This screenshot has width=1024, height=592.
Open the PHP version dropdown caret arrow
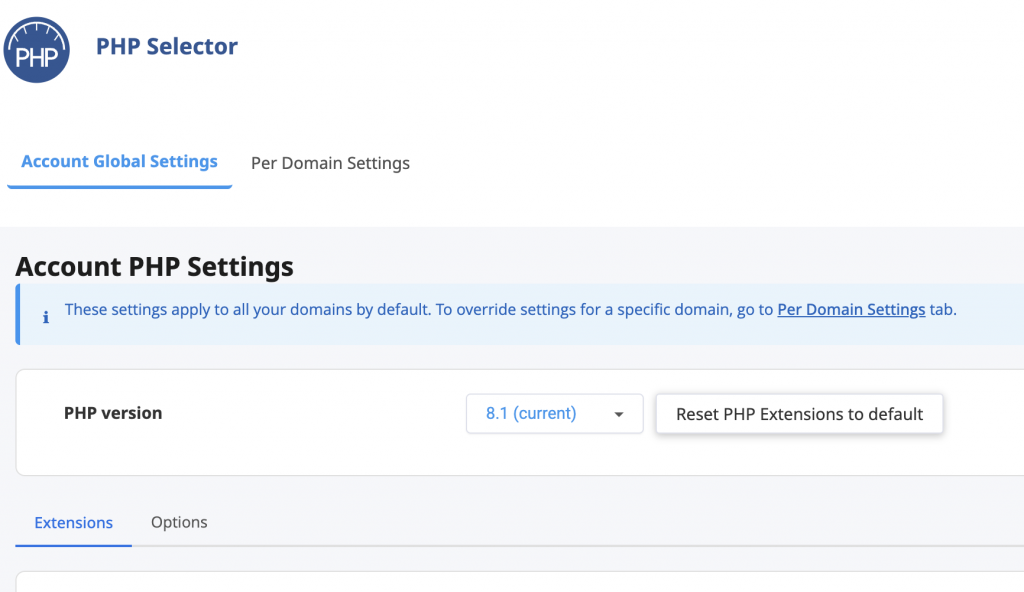click(x=618, y=414)
